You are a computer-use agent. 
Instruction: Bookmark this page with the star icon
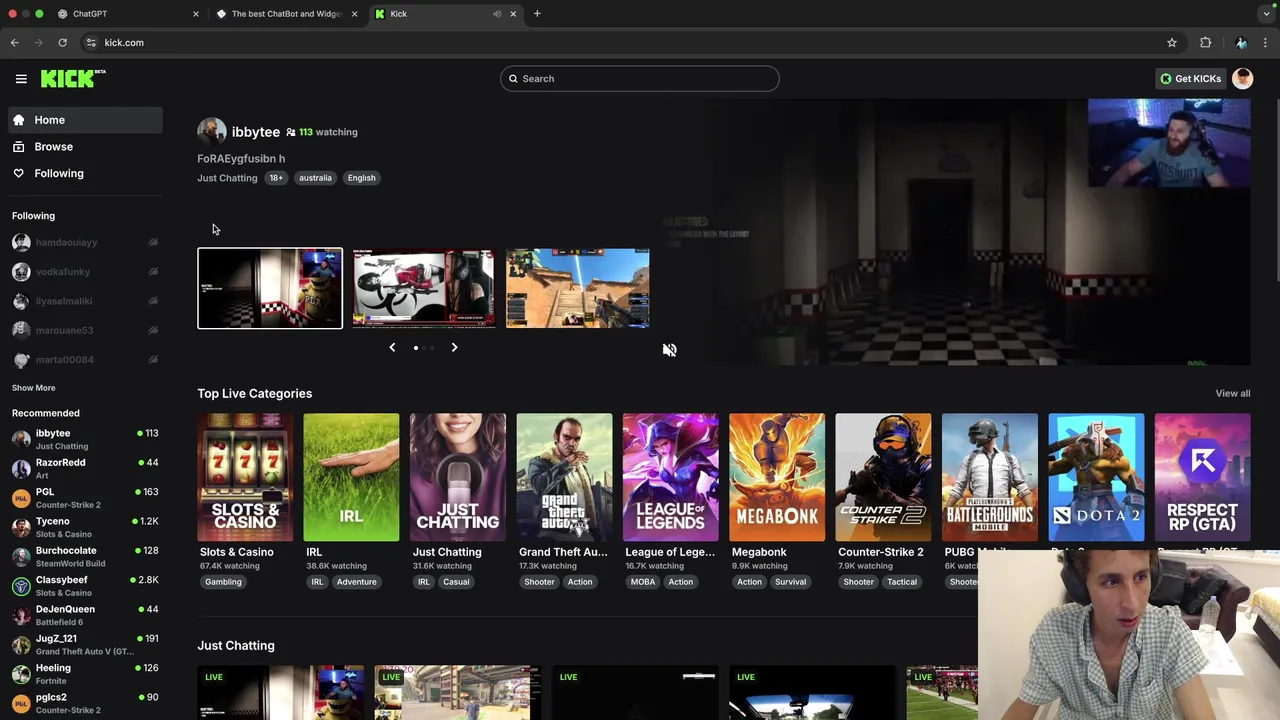1172,43
